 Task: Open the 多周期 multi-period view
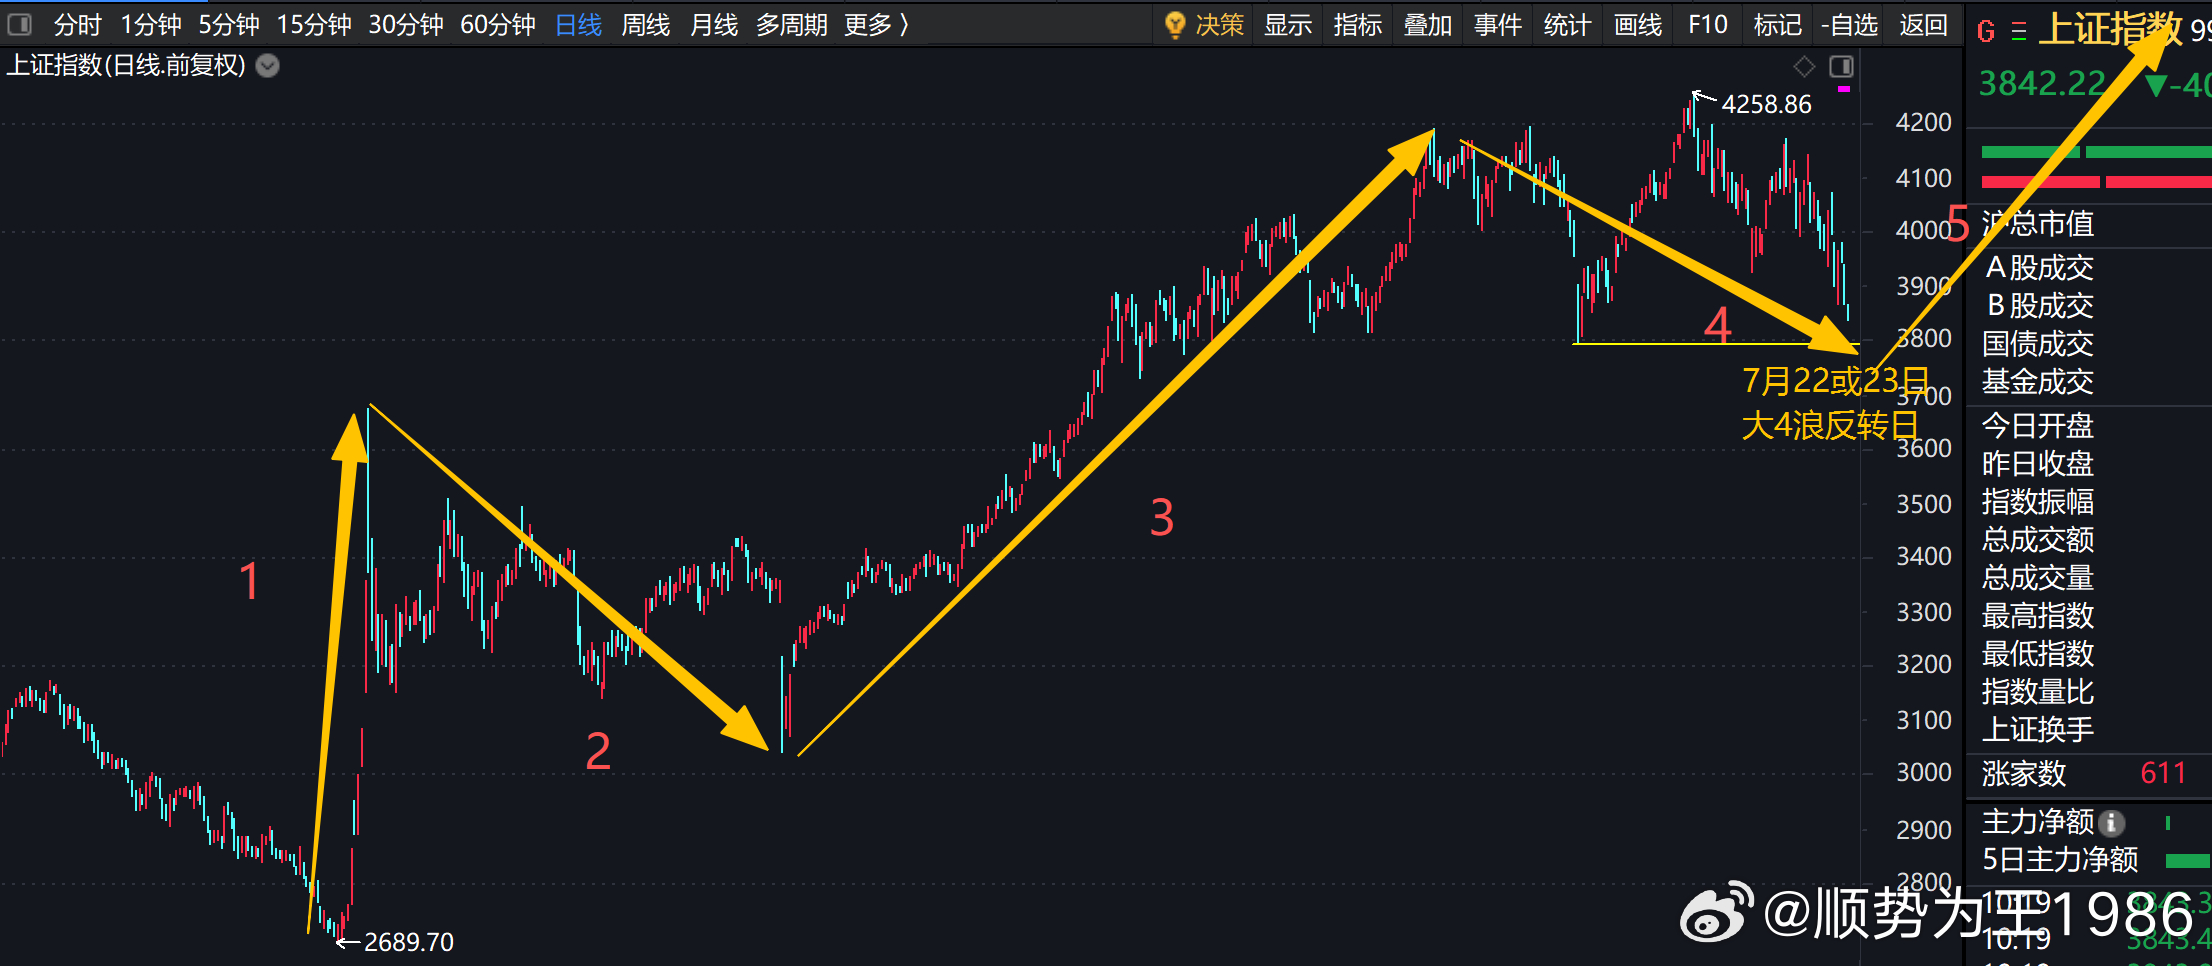tap(792, 25)
